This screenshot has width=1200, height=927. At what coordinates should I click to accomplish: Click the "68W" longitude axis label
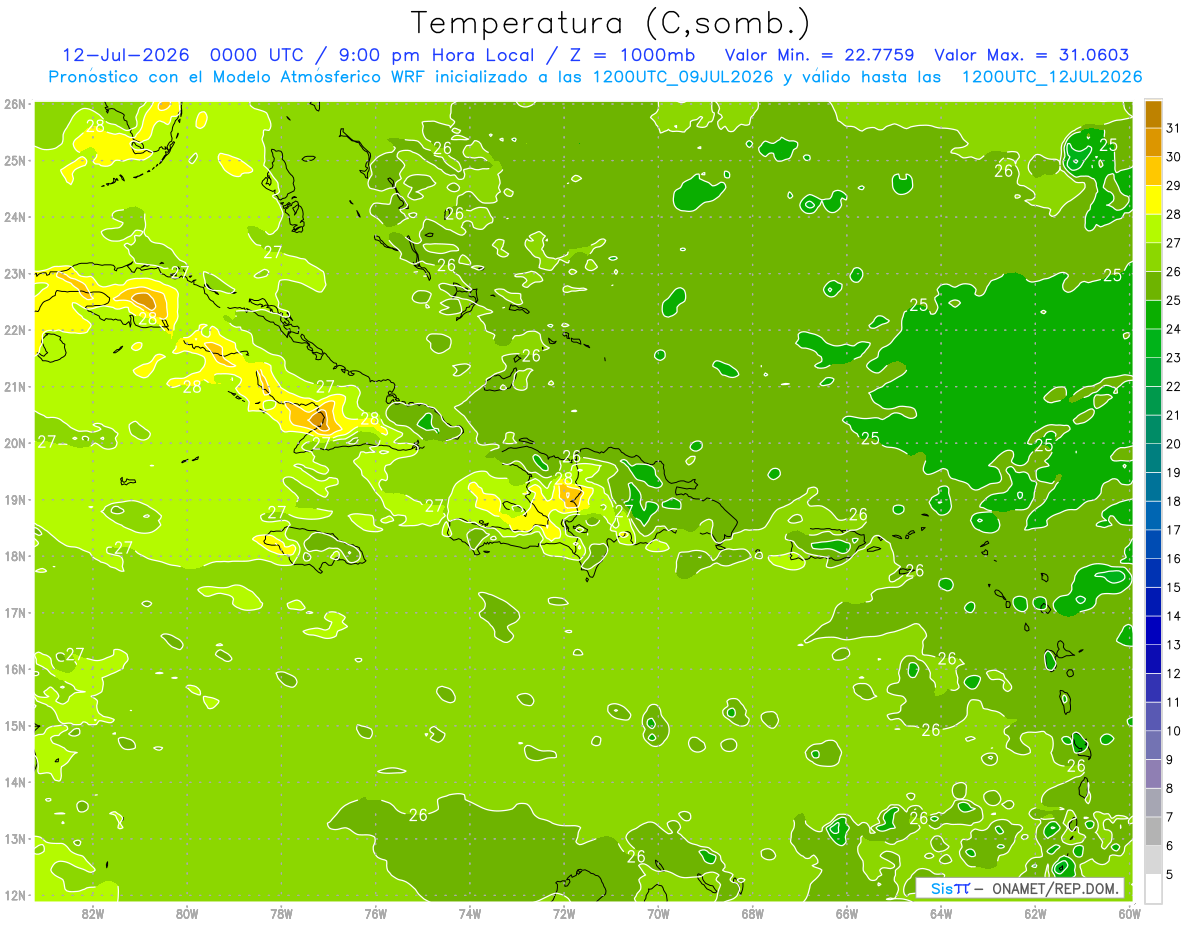tap(752, 913)
